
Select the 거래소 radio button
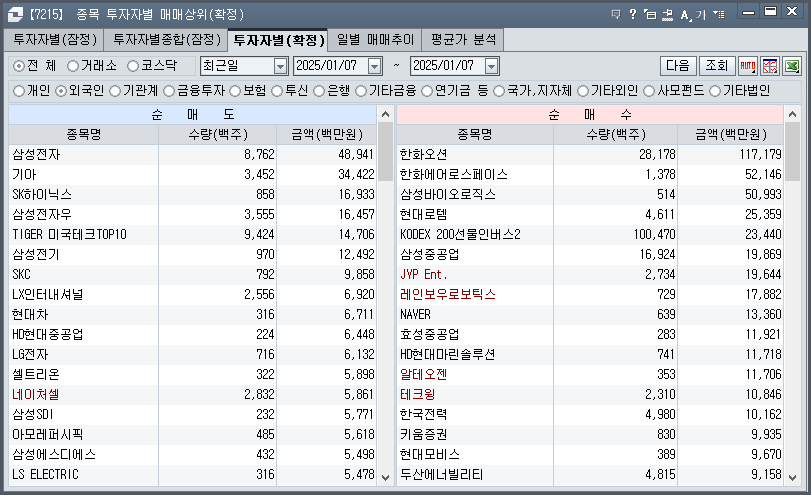73,66
